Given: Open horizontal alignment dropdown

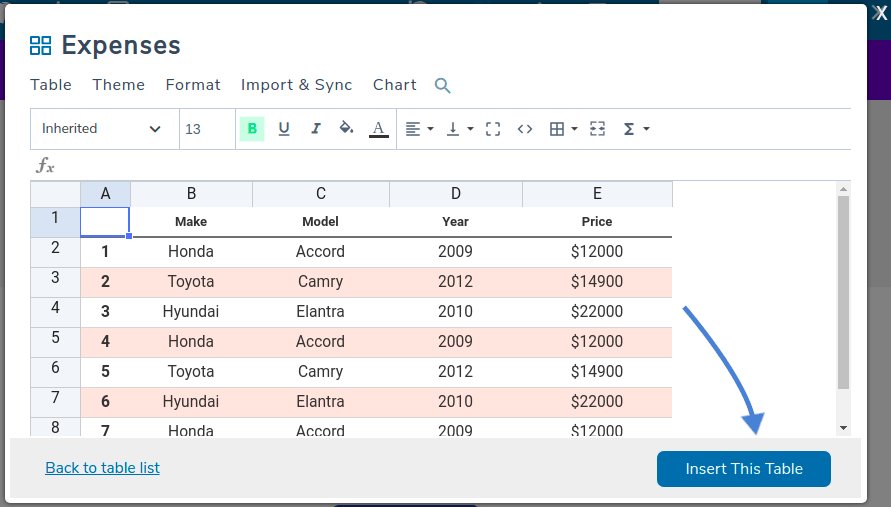Looking at the screenshot, I should coord(419,129).
